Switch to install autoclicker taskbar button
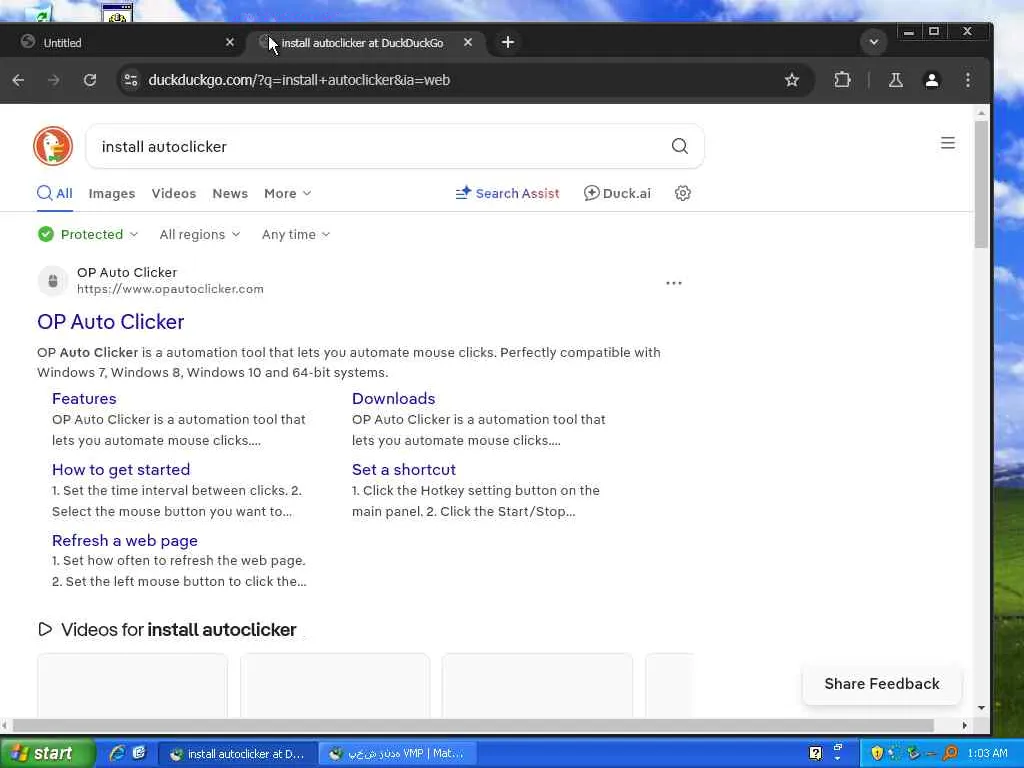Viewport: 1024px width, 768px height. pyautogui.click(x=238, y=754)
